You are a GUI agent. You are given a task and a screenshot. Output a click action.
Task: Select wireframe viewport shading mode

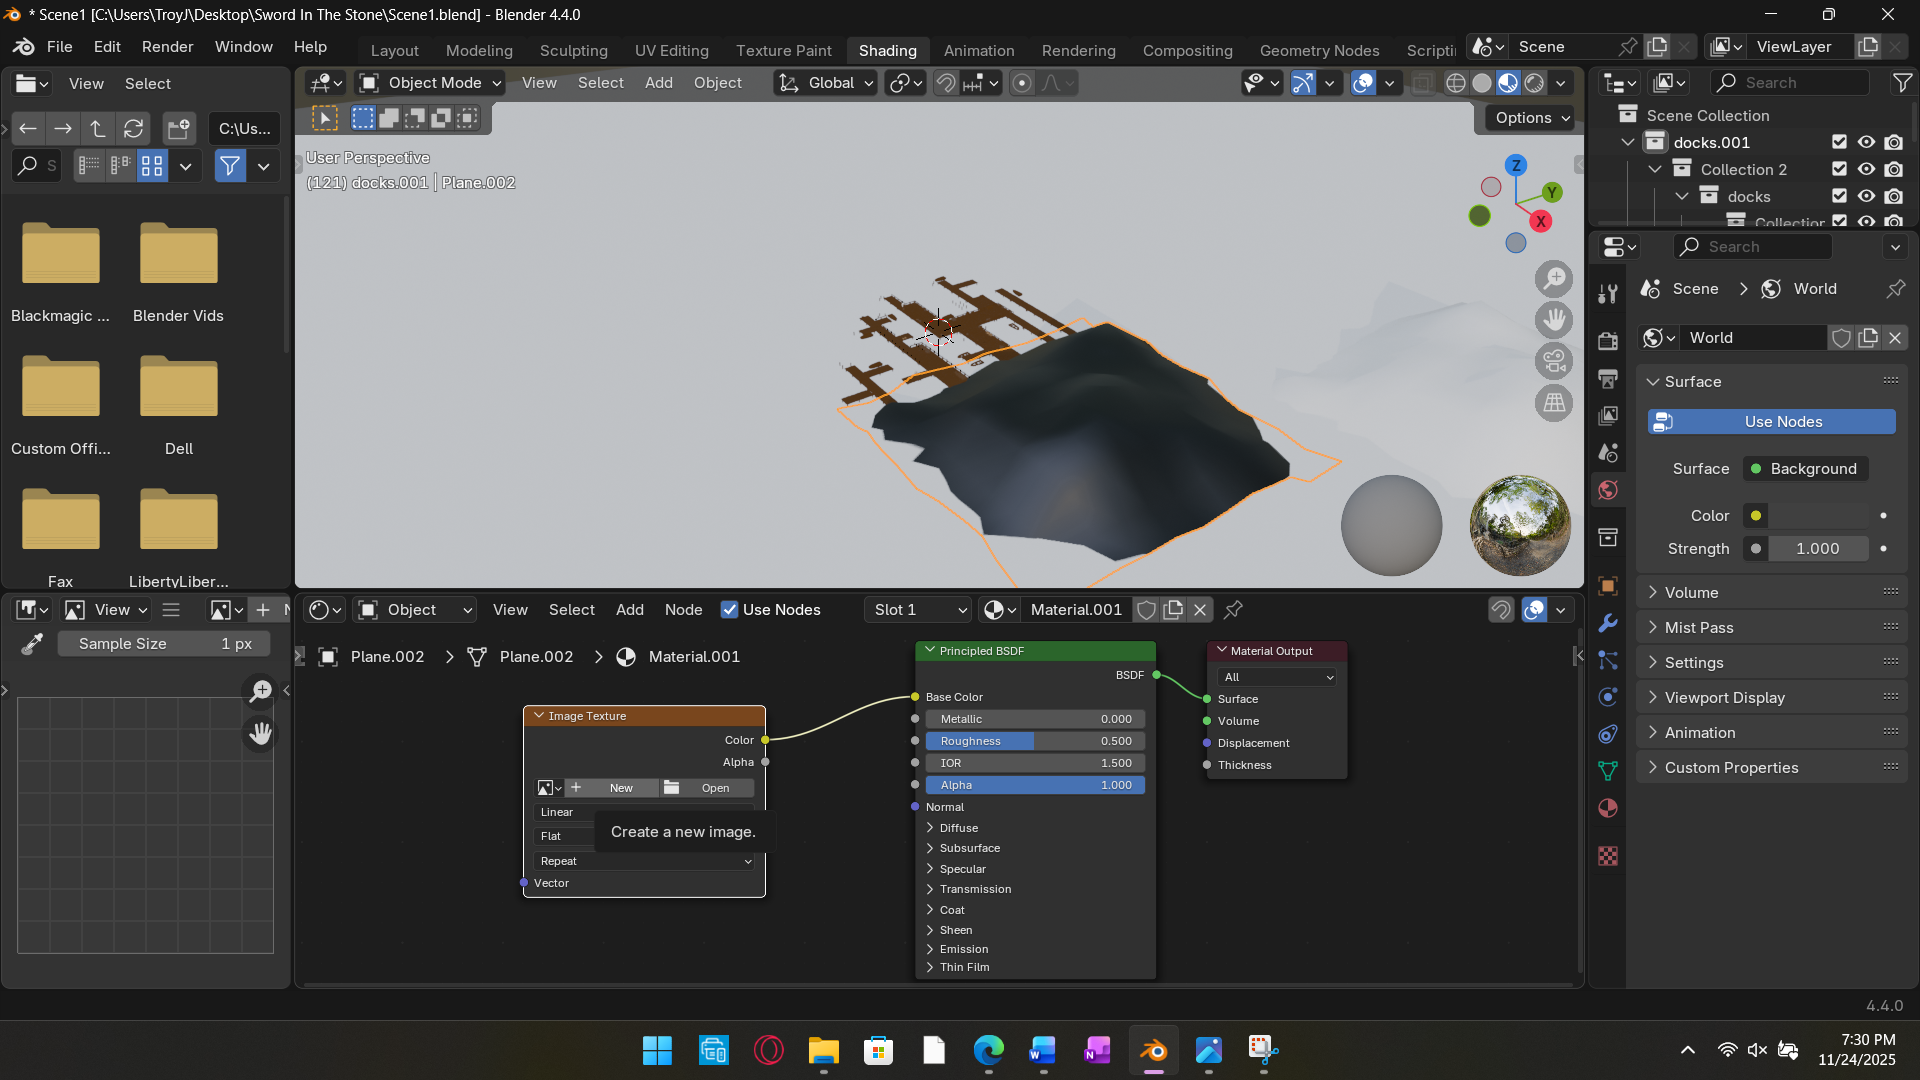click(1456, 83)
